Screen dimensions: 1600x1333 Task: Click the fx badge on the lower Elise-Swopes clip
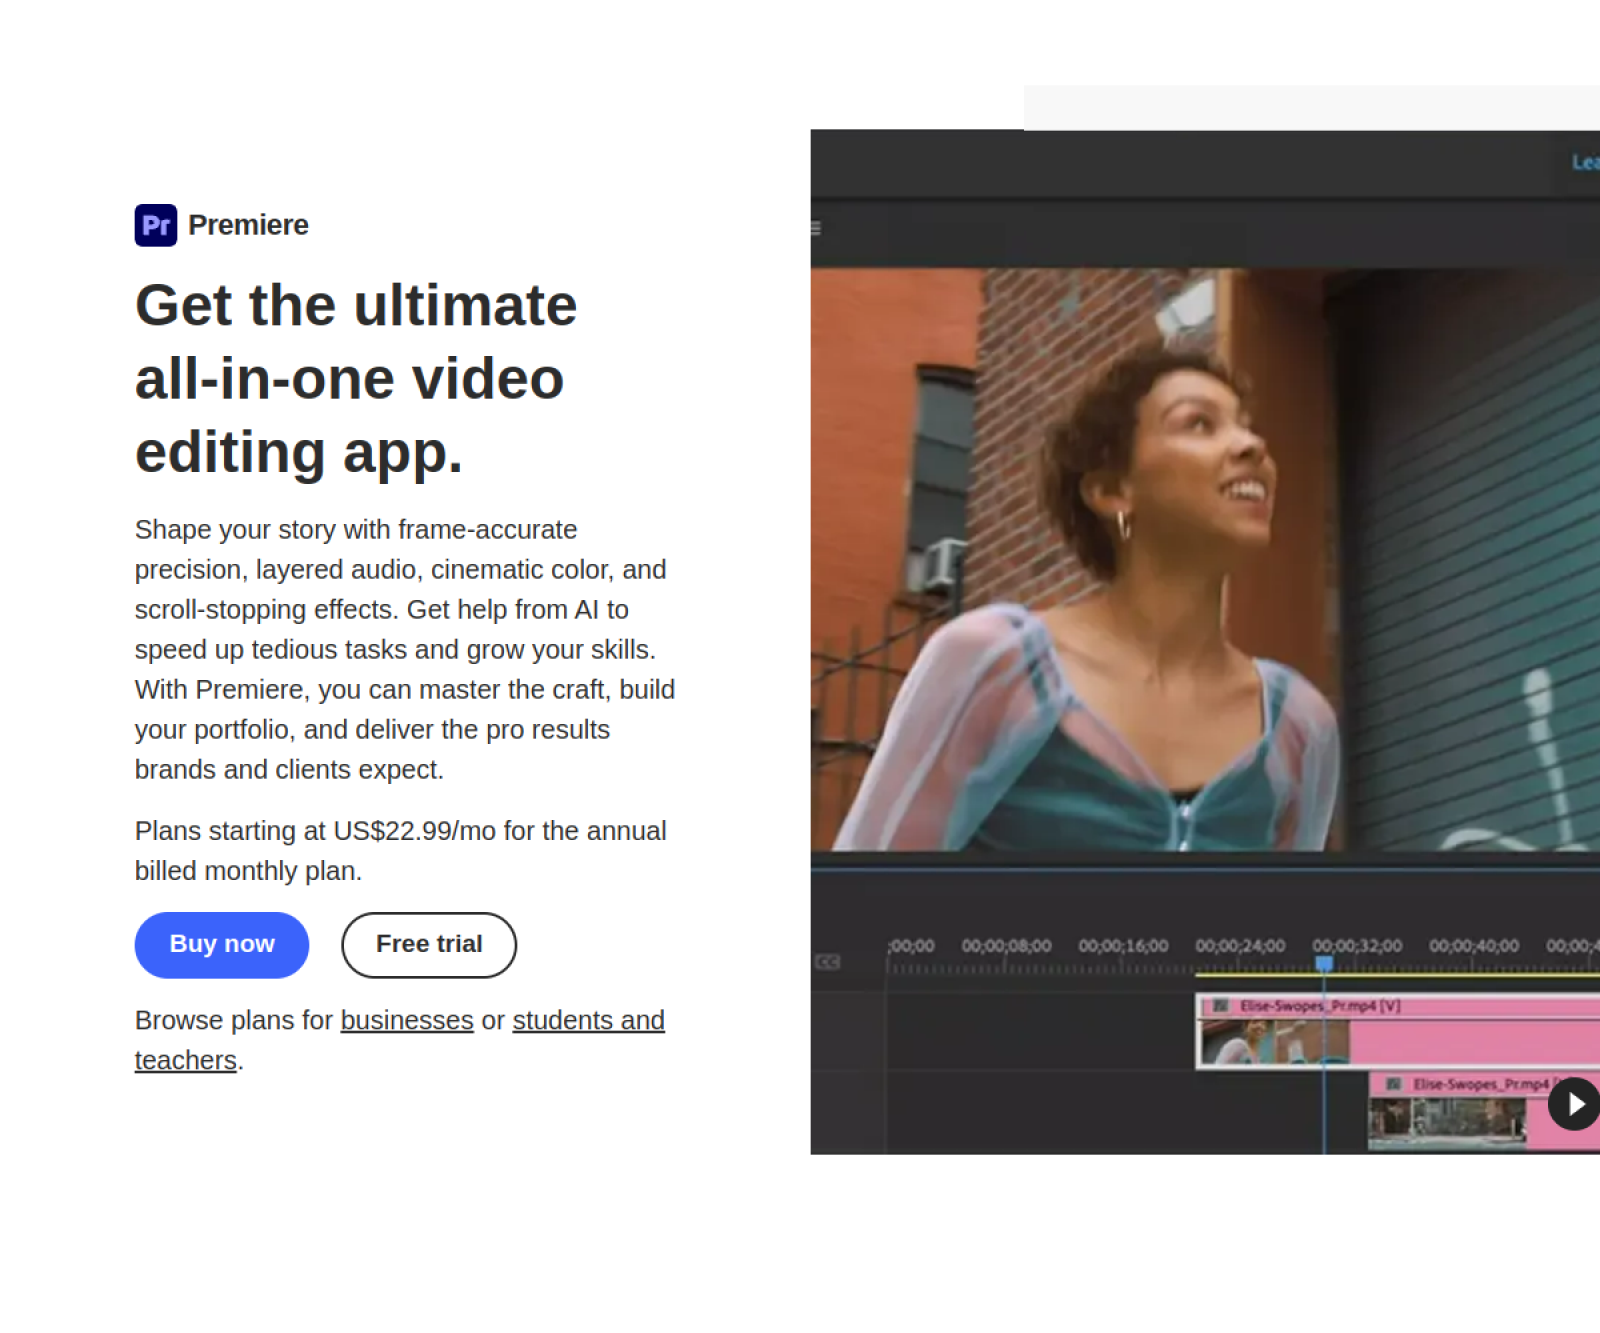(1394, 1083)
